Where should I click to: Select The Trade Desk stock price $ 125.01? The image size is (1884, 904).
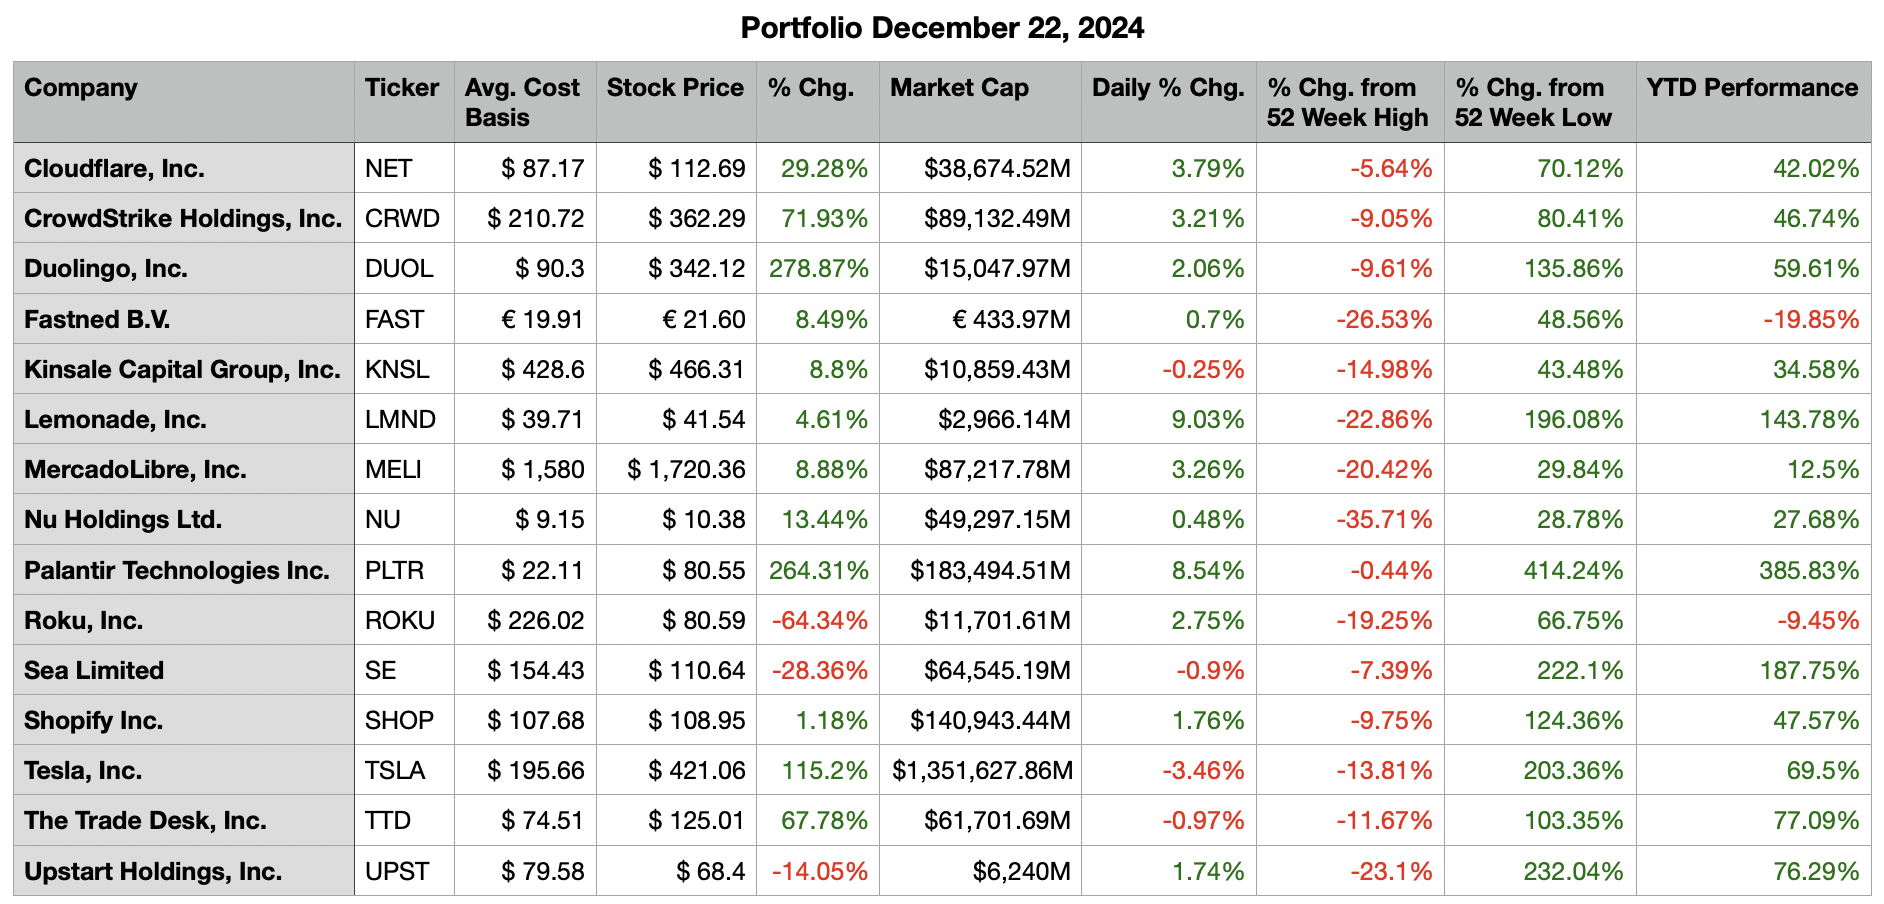tap(696, 821)
